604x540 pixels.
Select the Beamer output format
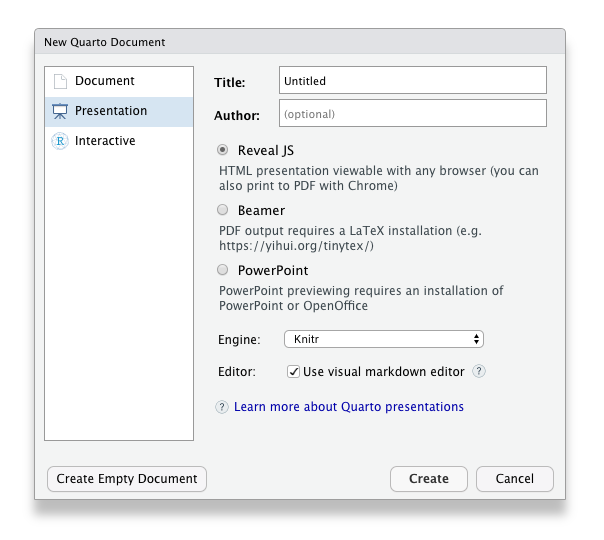pyautogui.click(x=222, y=210)
